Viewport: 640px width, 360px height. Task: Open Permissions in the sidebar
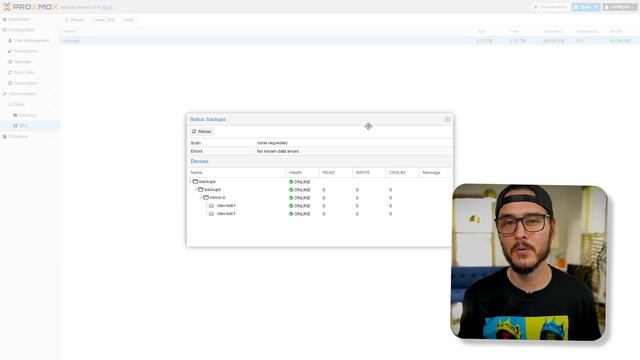click(x=29, y=51)
